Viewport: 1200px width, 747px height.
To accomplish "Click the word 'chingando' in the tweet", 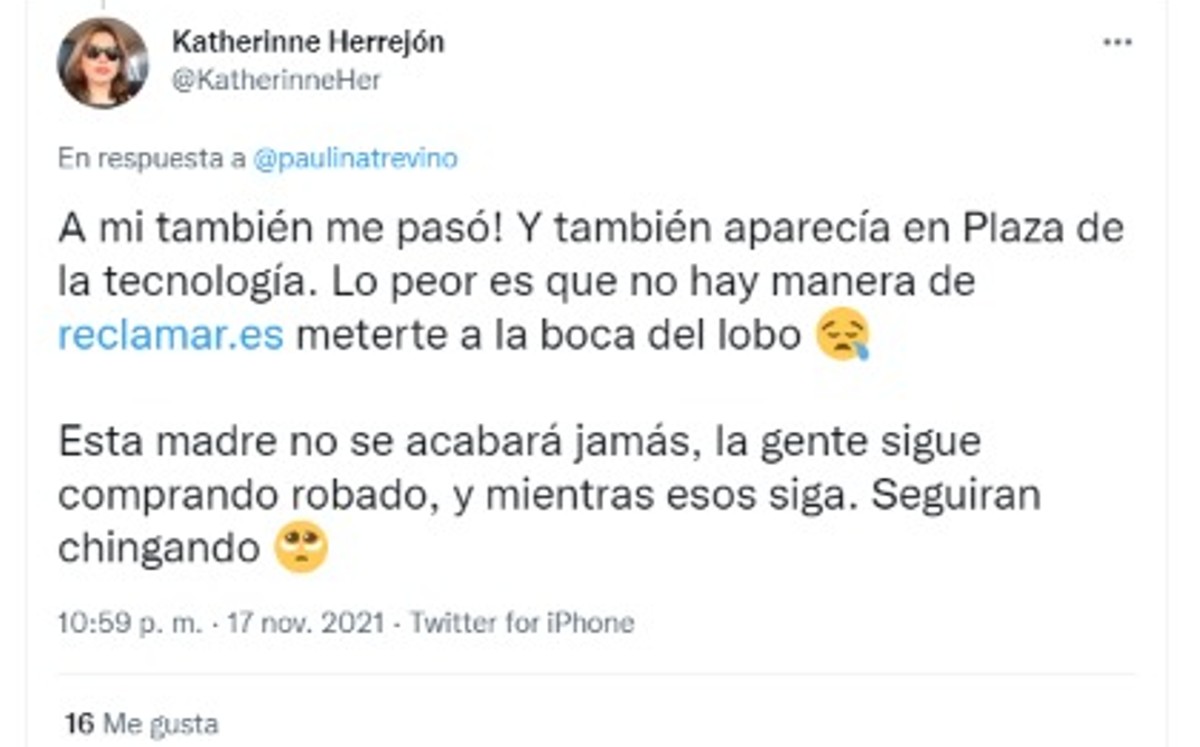I will coord(160,549).
